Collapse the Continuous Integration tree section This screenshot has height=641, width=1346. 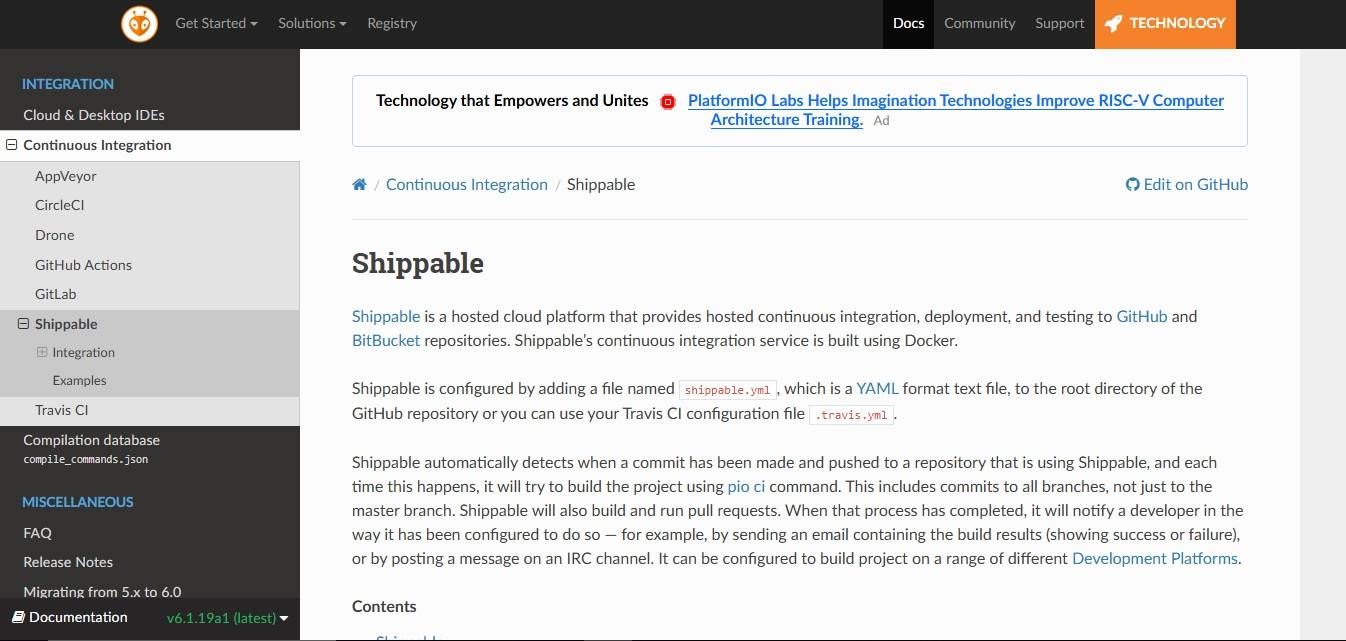coord(12,145)
